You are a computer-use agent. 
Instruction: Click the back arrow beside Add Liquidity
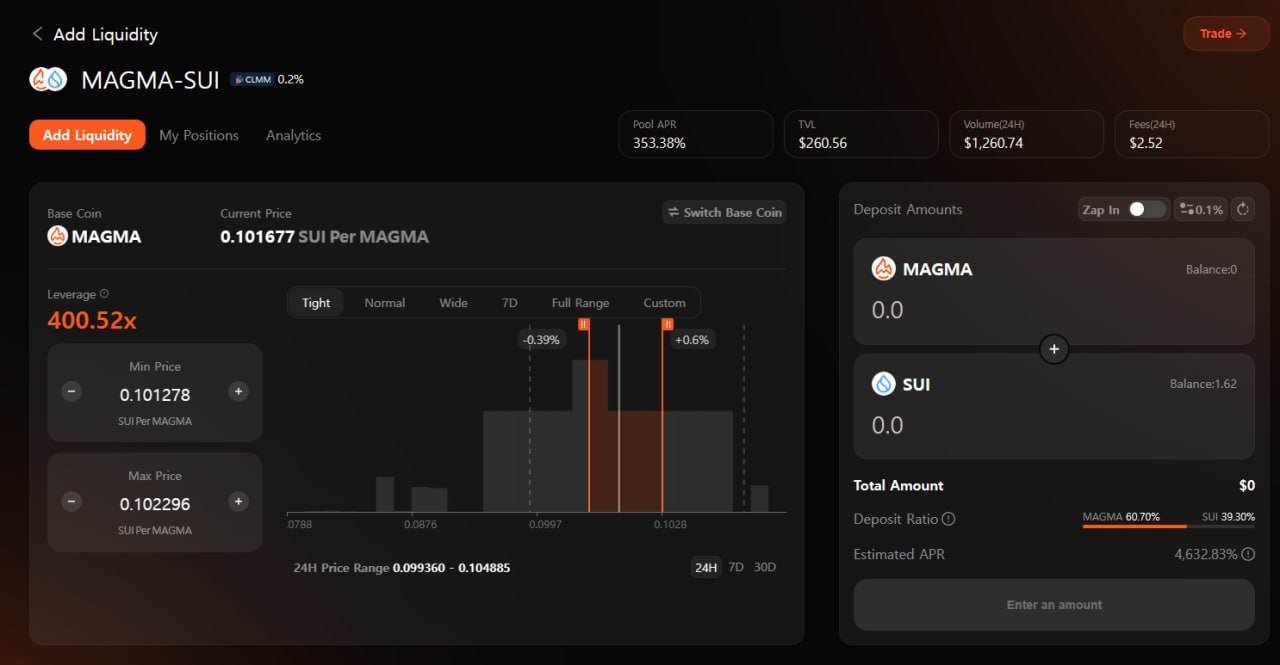click(x=37, y=34)
